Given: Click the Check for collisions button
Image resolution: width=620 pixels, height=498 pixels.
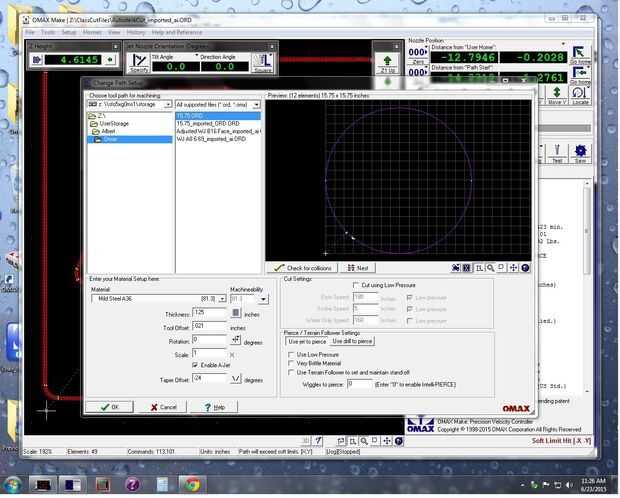Looking at the screenshot, I should click(x=304, y=268).
